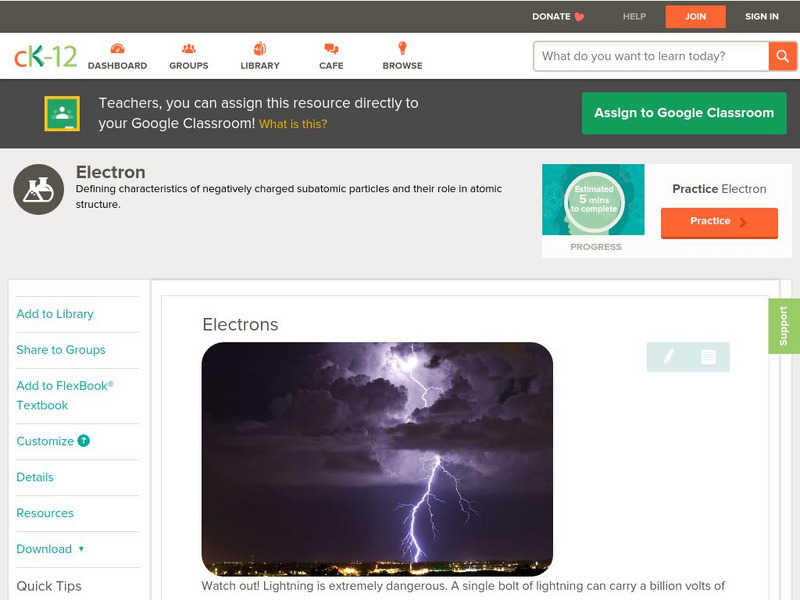Click the search box 'What do you want to learn today?'
Image resolution: width=800 pixels, height=600 pixels.
coord(651,56)
